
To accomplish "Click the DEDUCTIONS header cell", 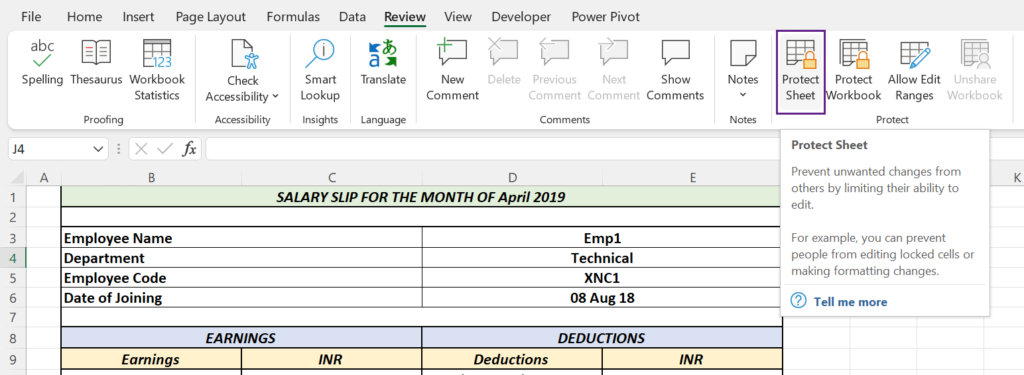I will (x=602, y=338).
